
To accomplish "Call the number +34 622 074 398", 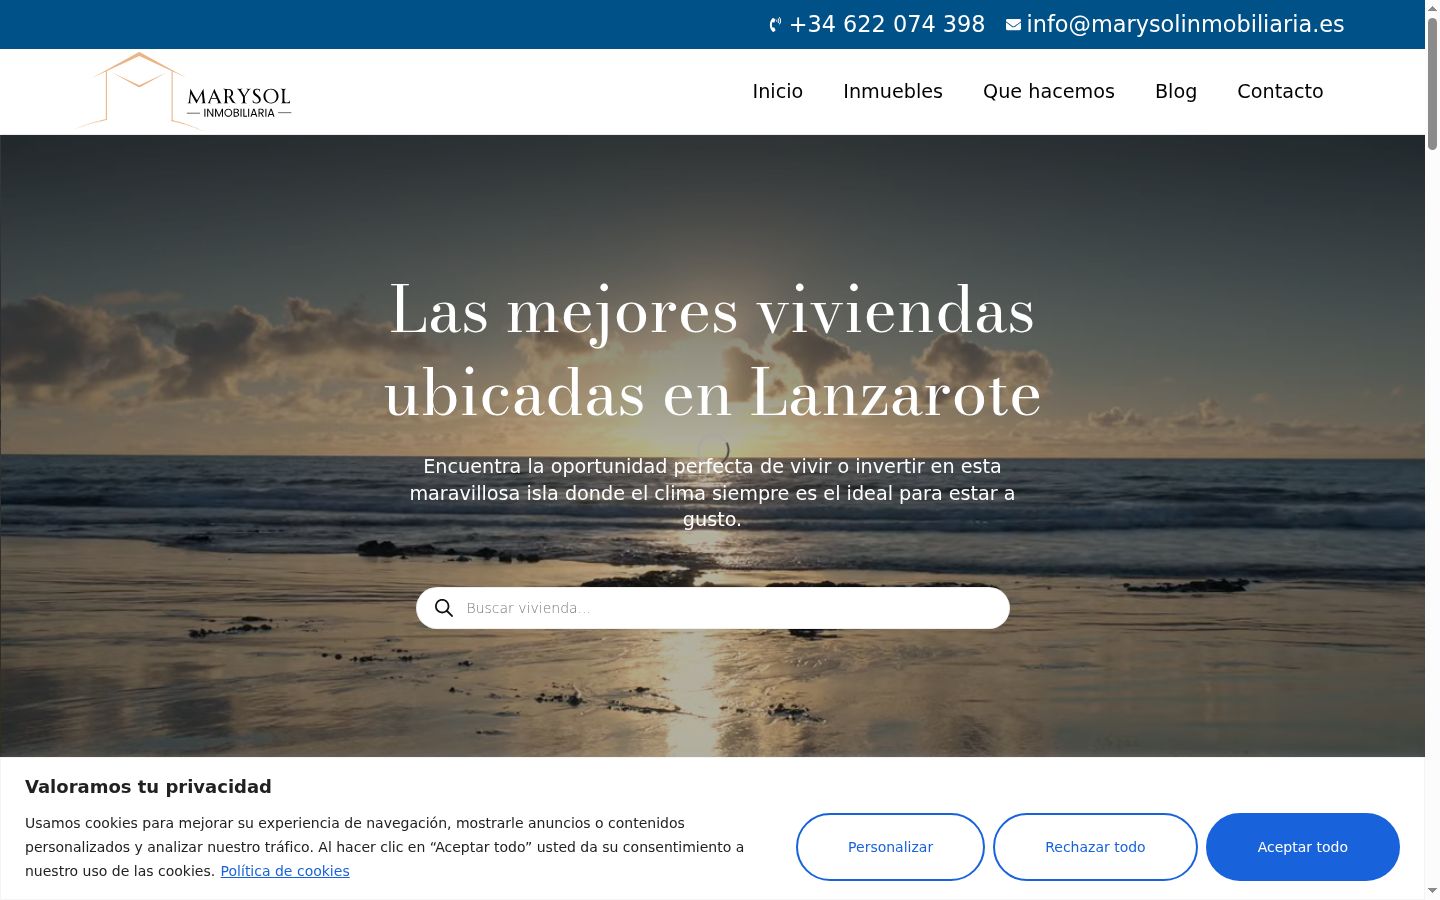I will click(x=887, y=24).
